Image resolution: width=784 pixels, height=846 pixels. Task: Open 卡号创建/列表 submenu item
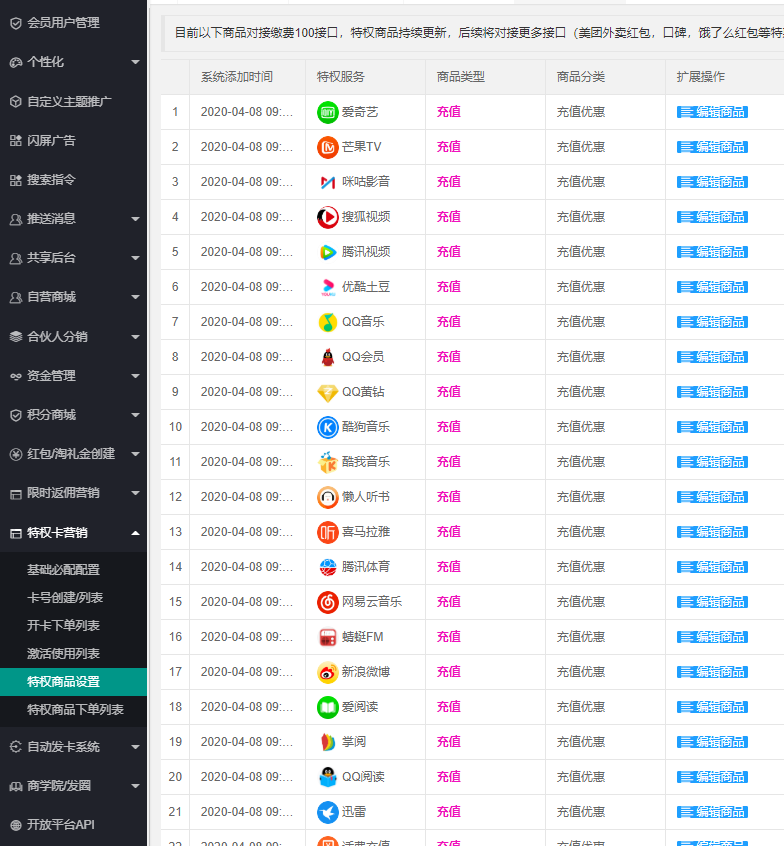click(65, 598)
